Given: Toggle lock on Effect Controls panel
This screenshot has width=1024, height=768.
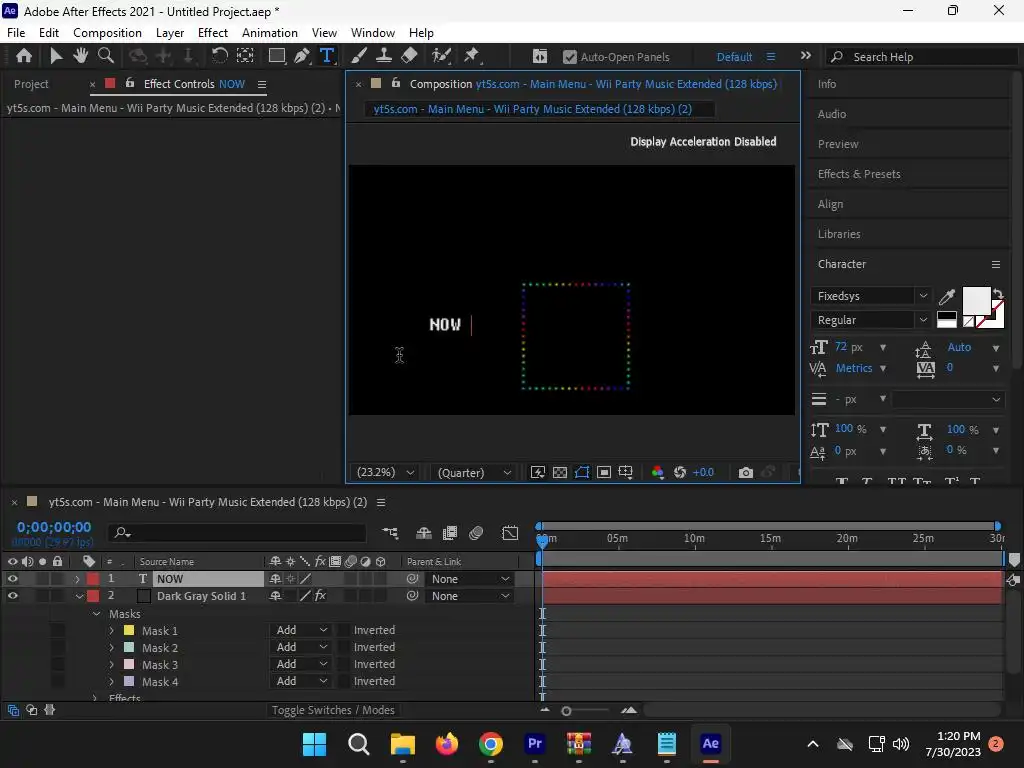Looking at the screenshot, I should pos(130,84).
